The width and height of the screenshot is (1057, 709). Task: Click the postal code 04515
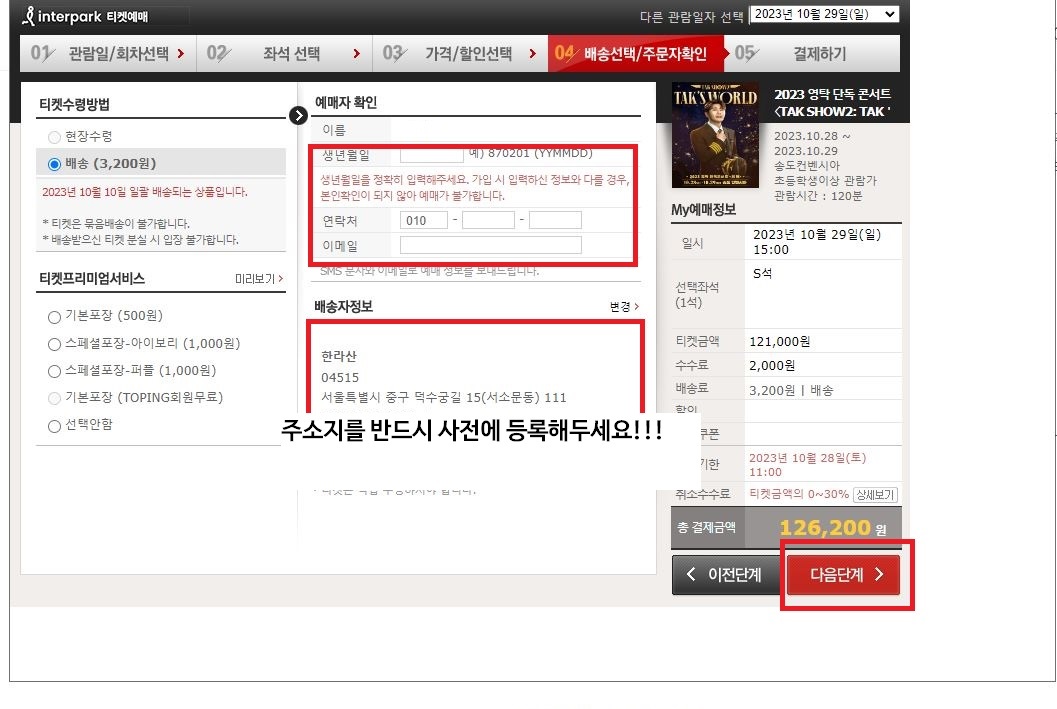(x=340, y=377)
